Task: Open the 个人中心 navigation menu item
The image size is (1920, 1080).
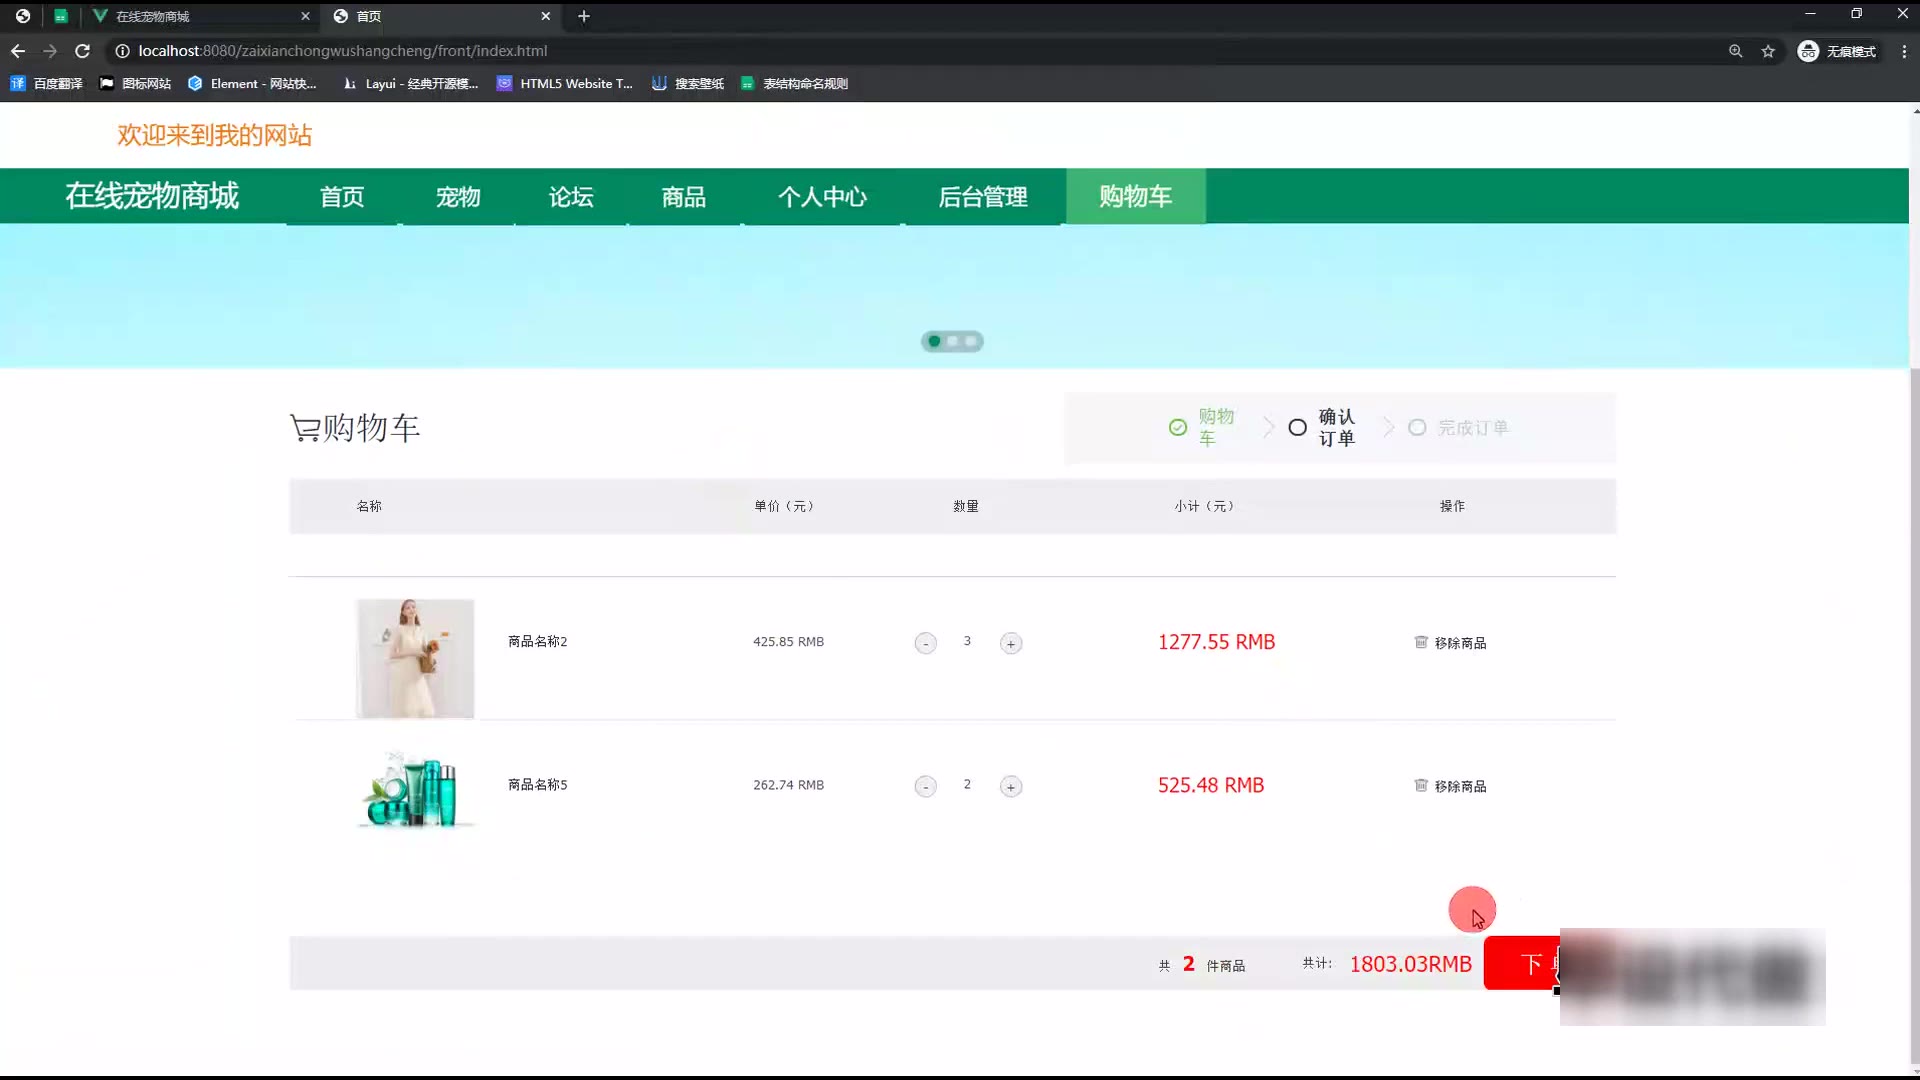Action: [822, 197]
